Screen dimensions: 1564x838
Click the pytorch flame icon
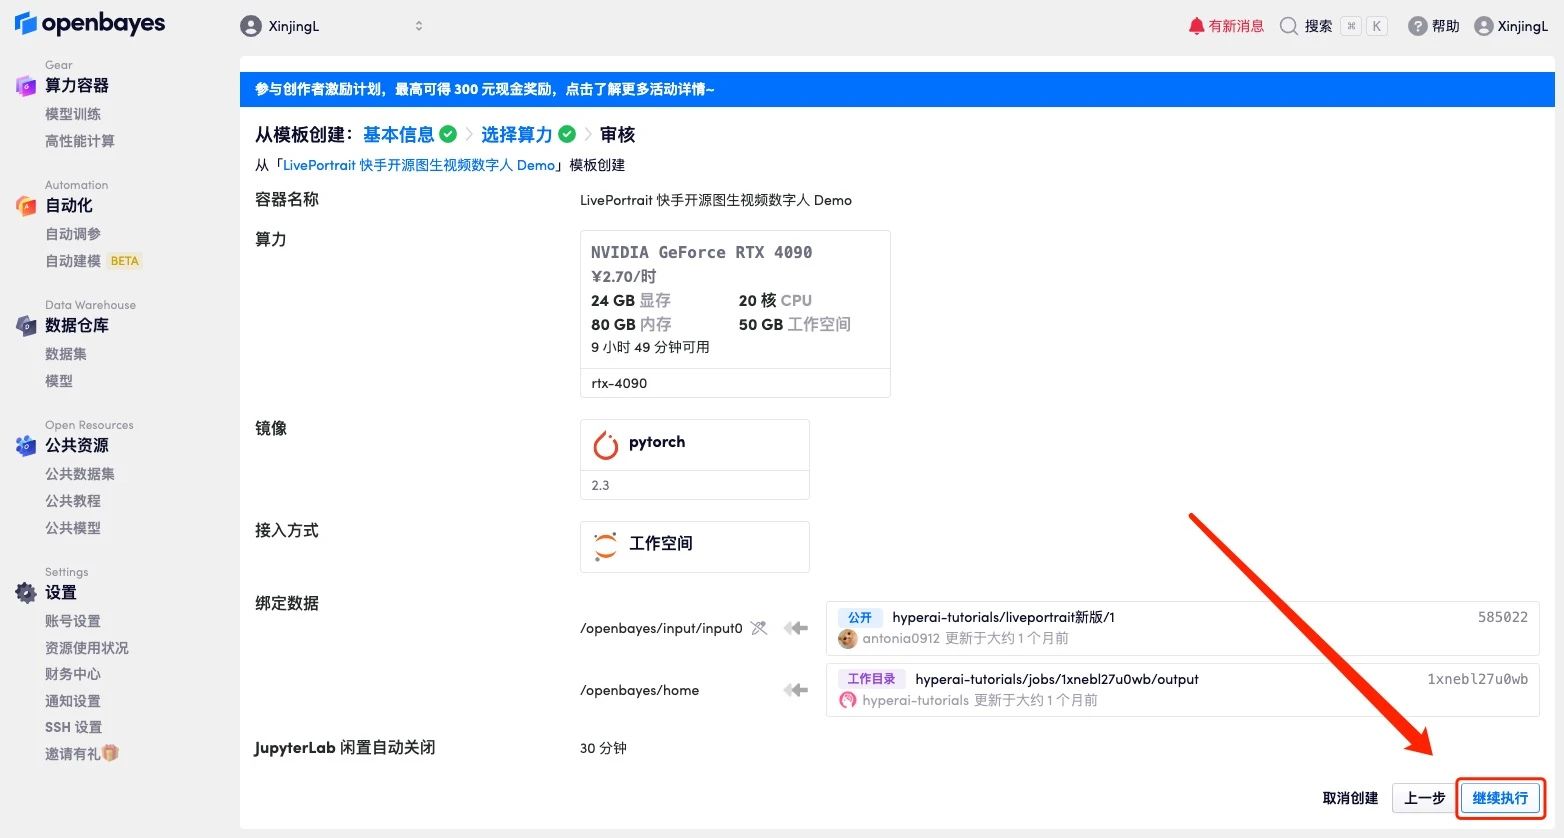606,445
